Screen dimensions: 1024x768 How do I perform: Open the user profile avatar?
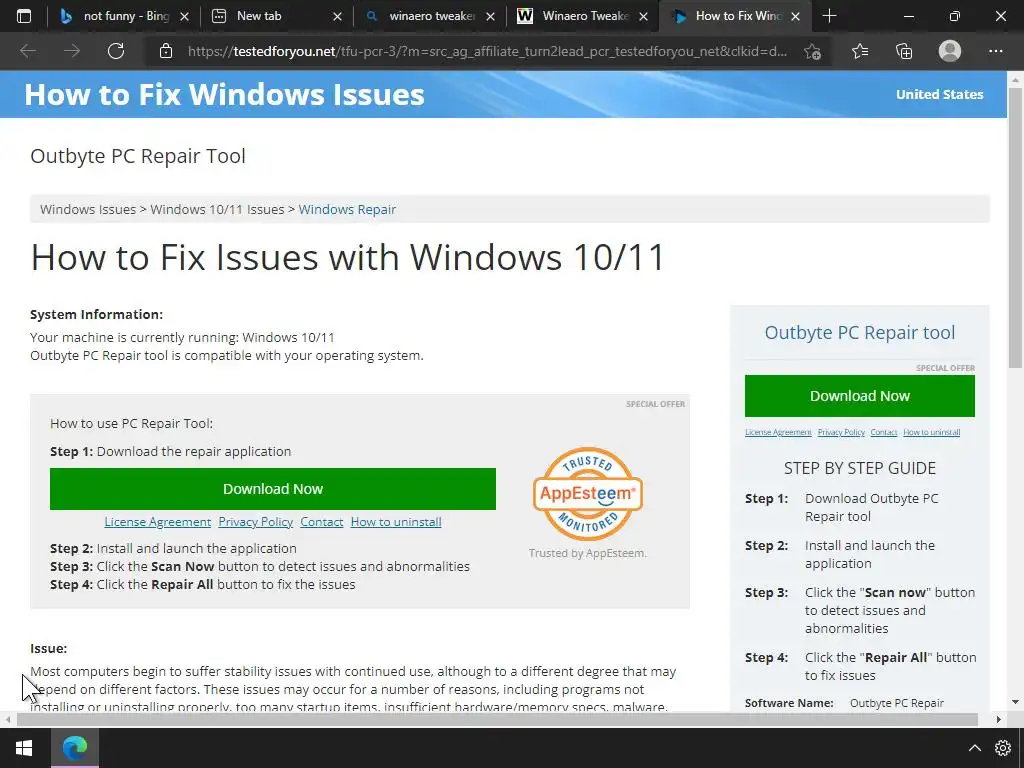click(x=950, y=51)
